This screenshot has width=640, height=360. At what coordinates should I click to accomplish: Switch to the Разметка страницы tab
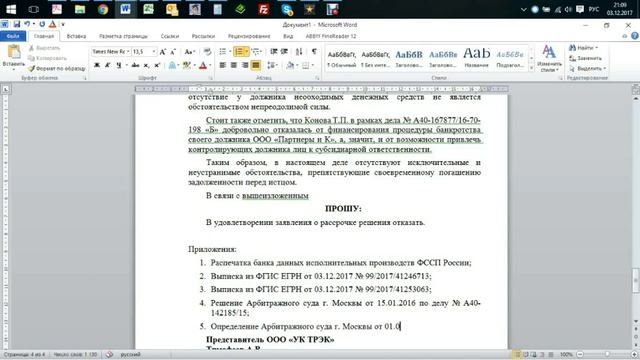click(x=123, y=36)
